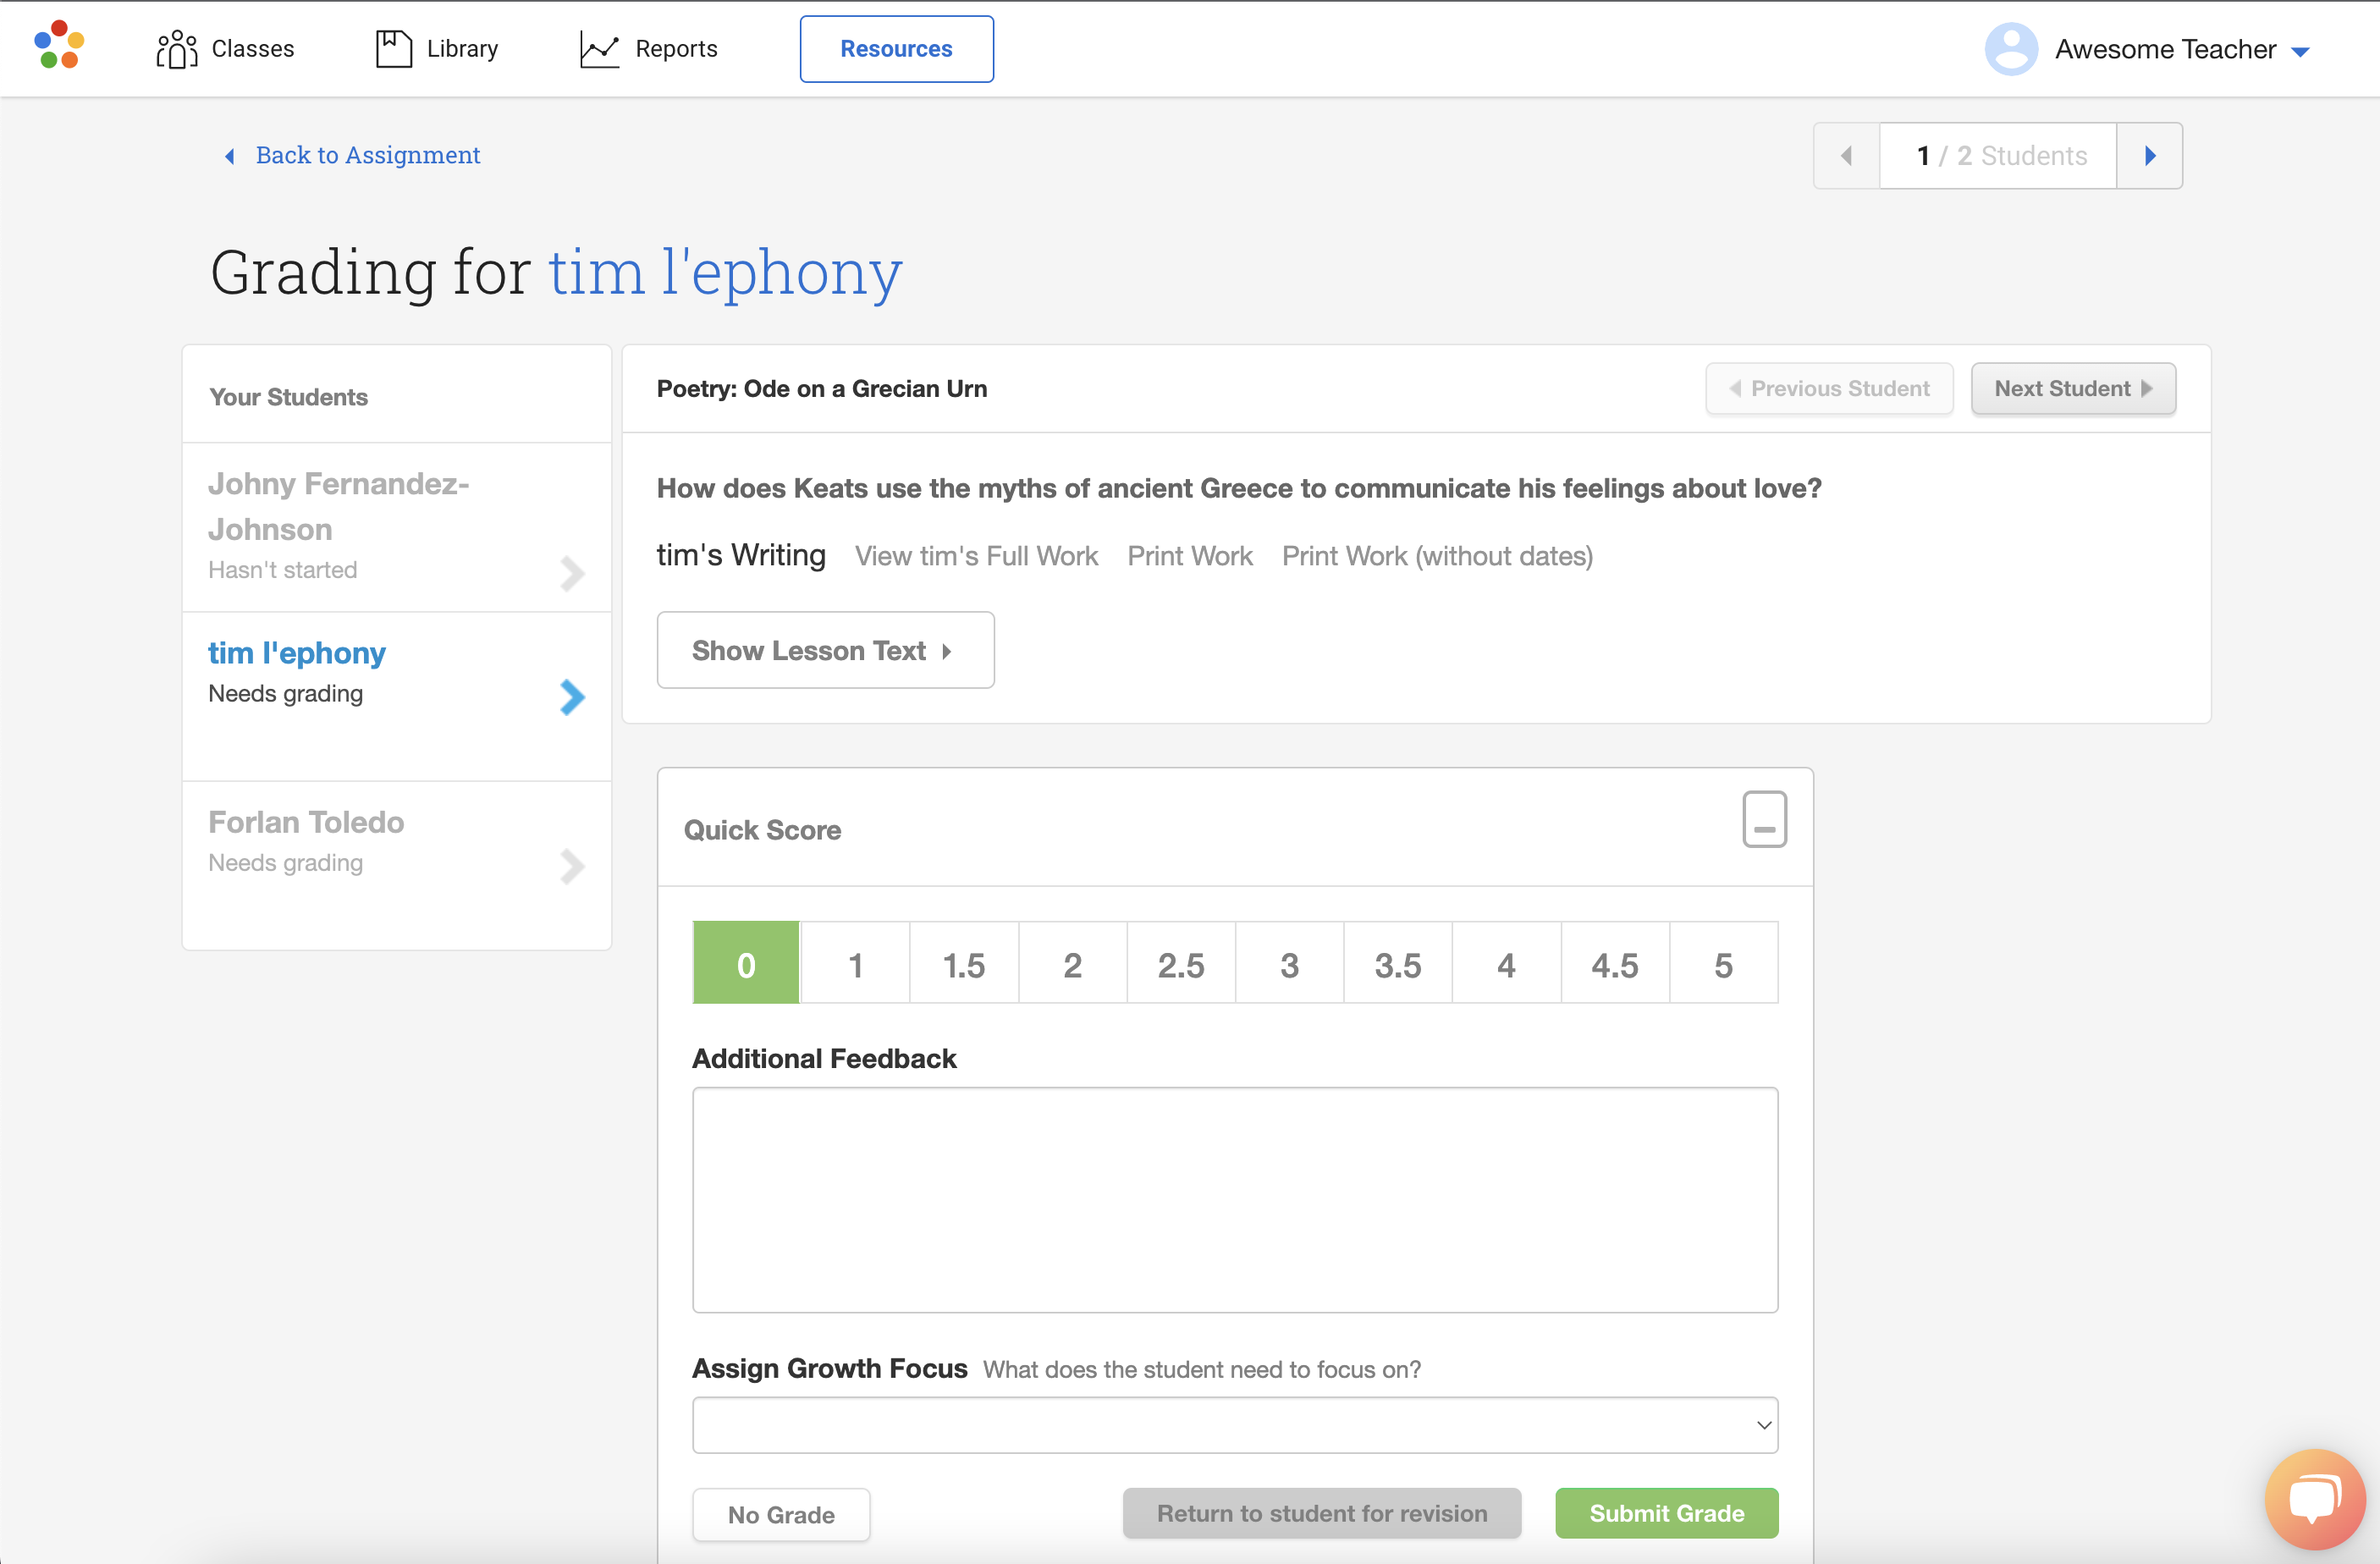Click the colorful dots home logo
The height and width of the screenshot is (1564, 2380).
click(x=59, y=46)
